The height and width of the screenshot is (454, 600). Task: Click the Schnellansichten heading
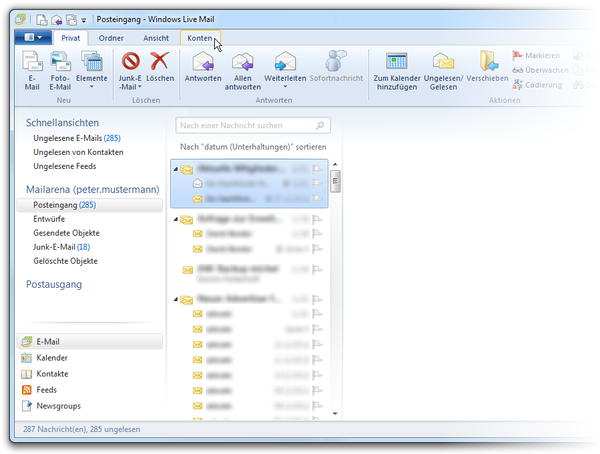coord(62,123)
